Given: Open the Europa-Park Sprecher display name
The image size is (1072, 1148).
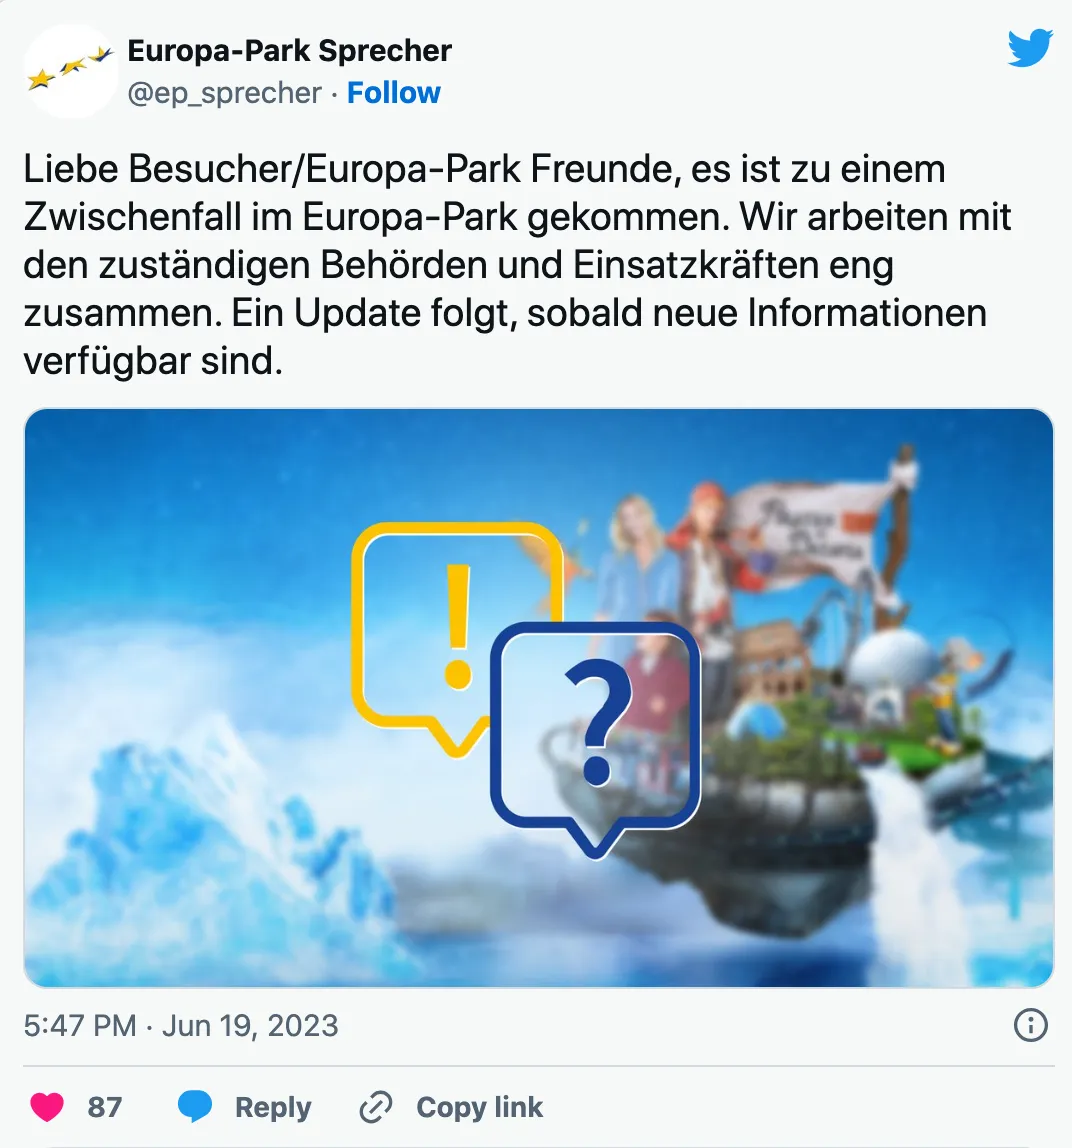Looking at the screenshot, I should [289, 51].
